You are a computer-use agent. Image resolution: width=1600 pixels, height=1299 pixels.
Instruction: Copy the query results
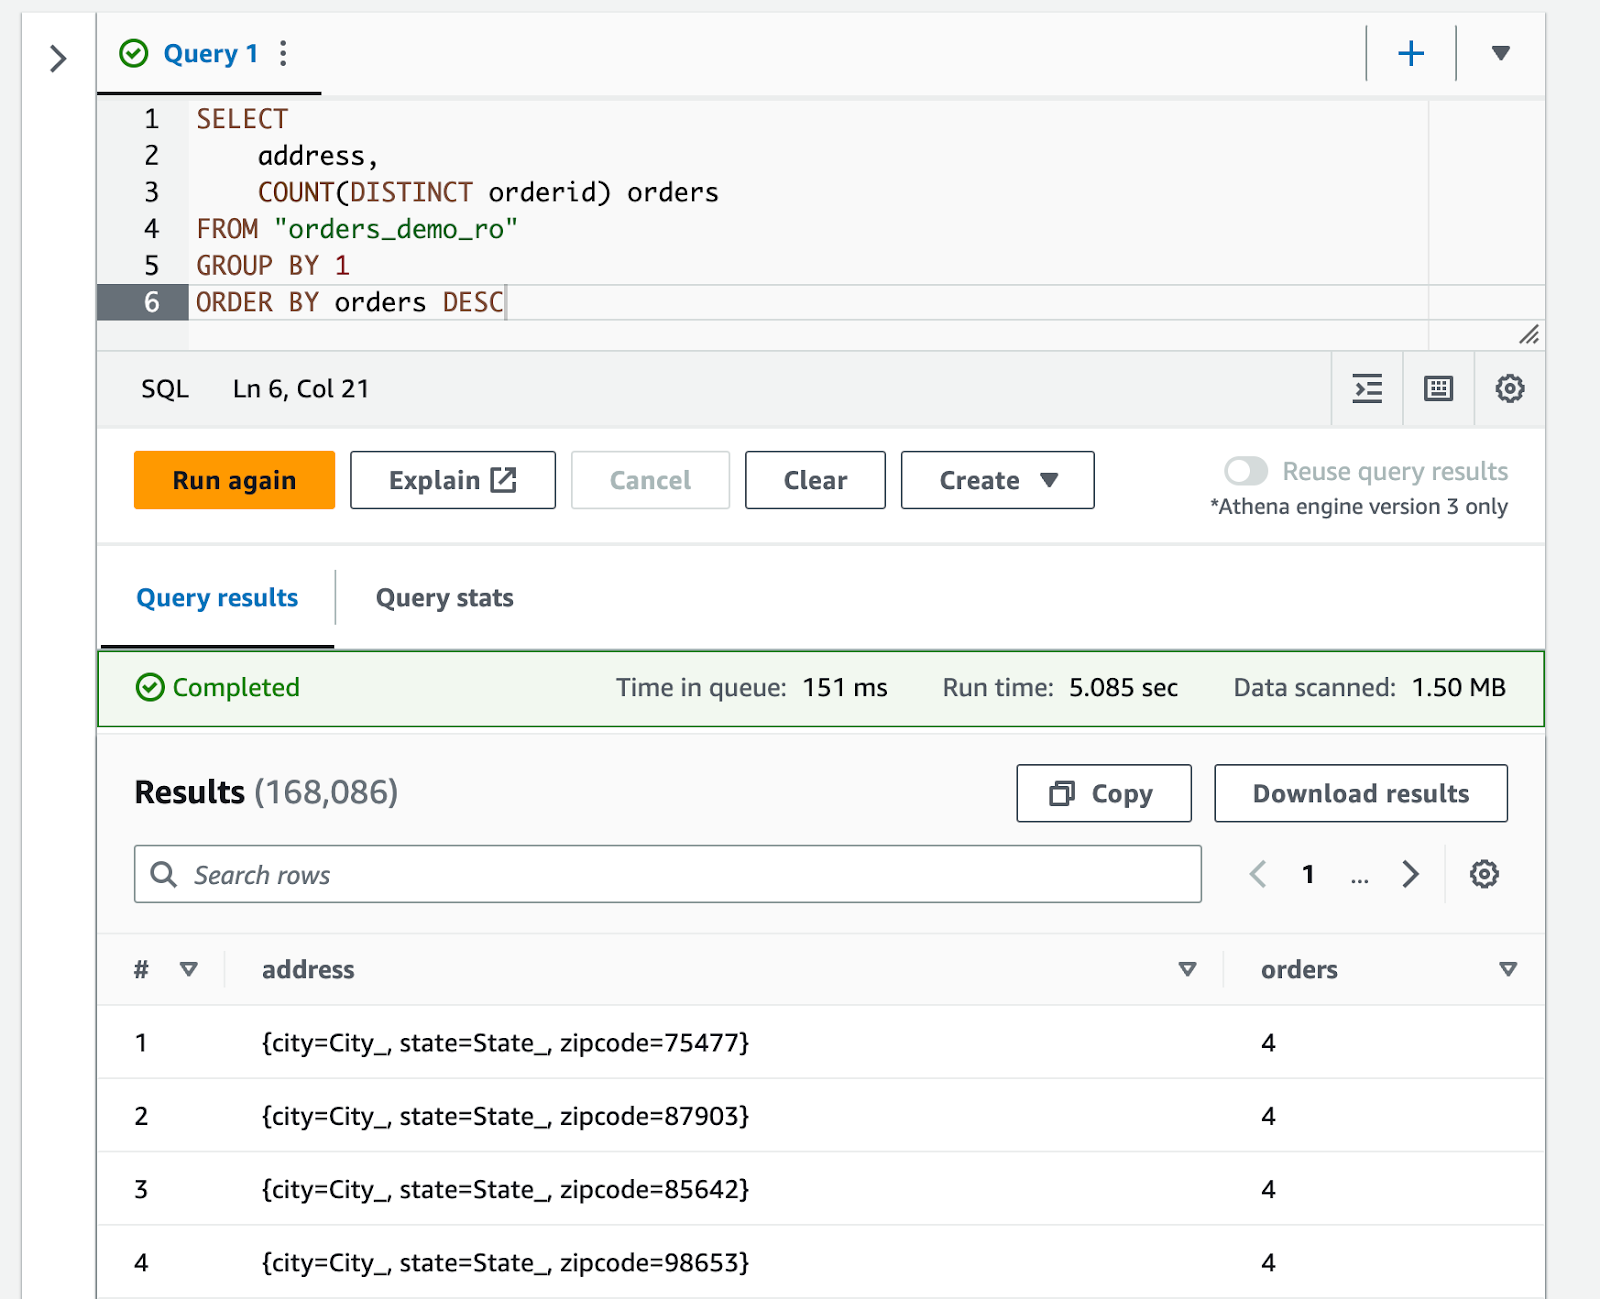click(x=1103, y=793)
